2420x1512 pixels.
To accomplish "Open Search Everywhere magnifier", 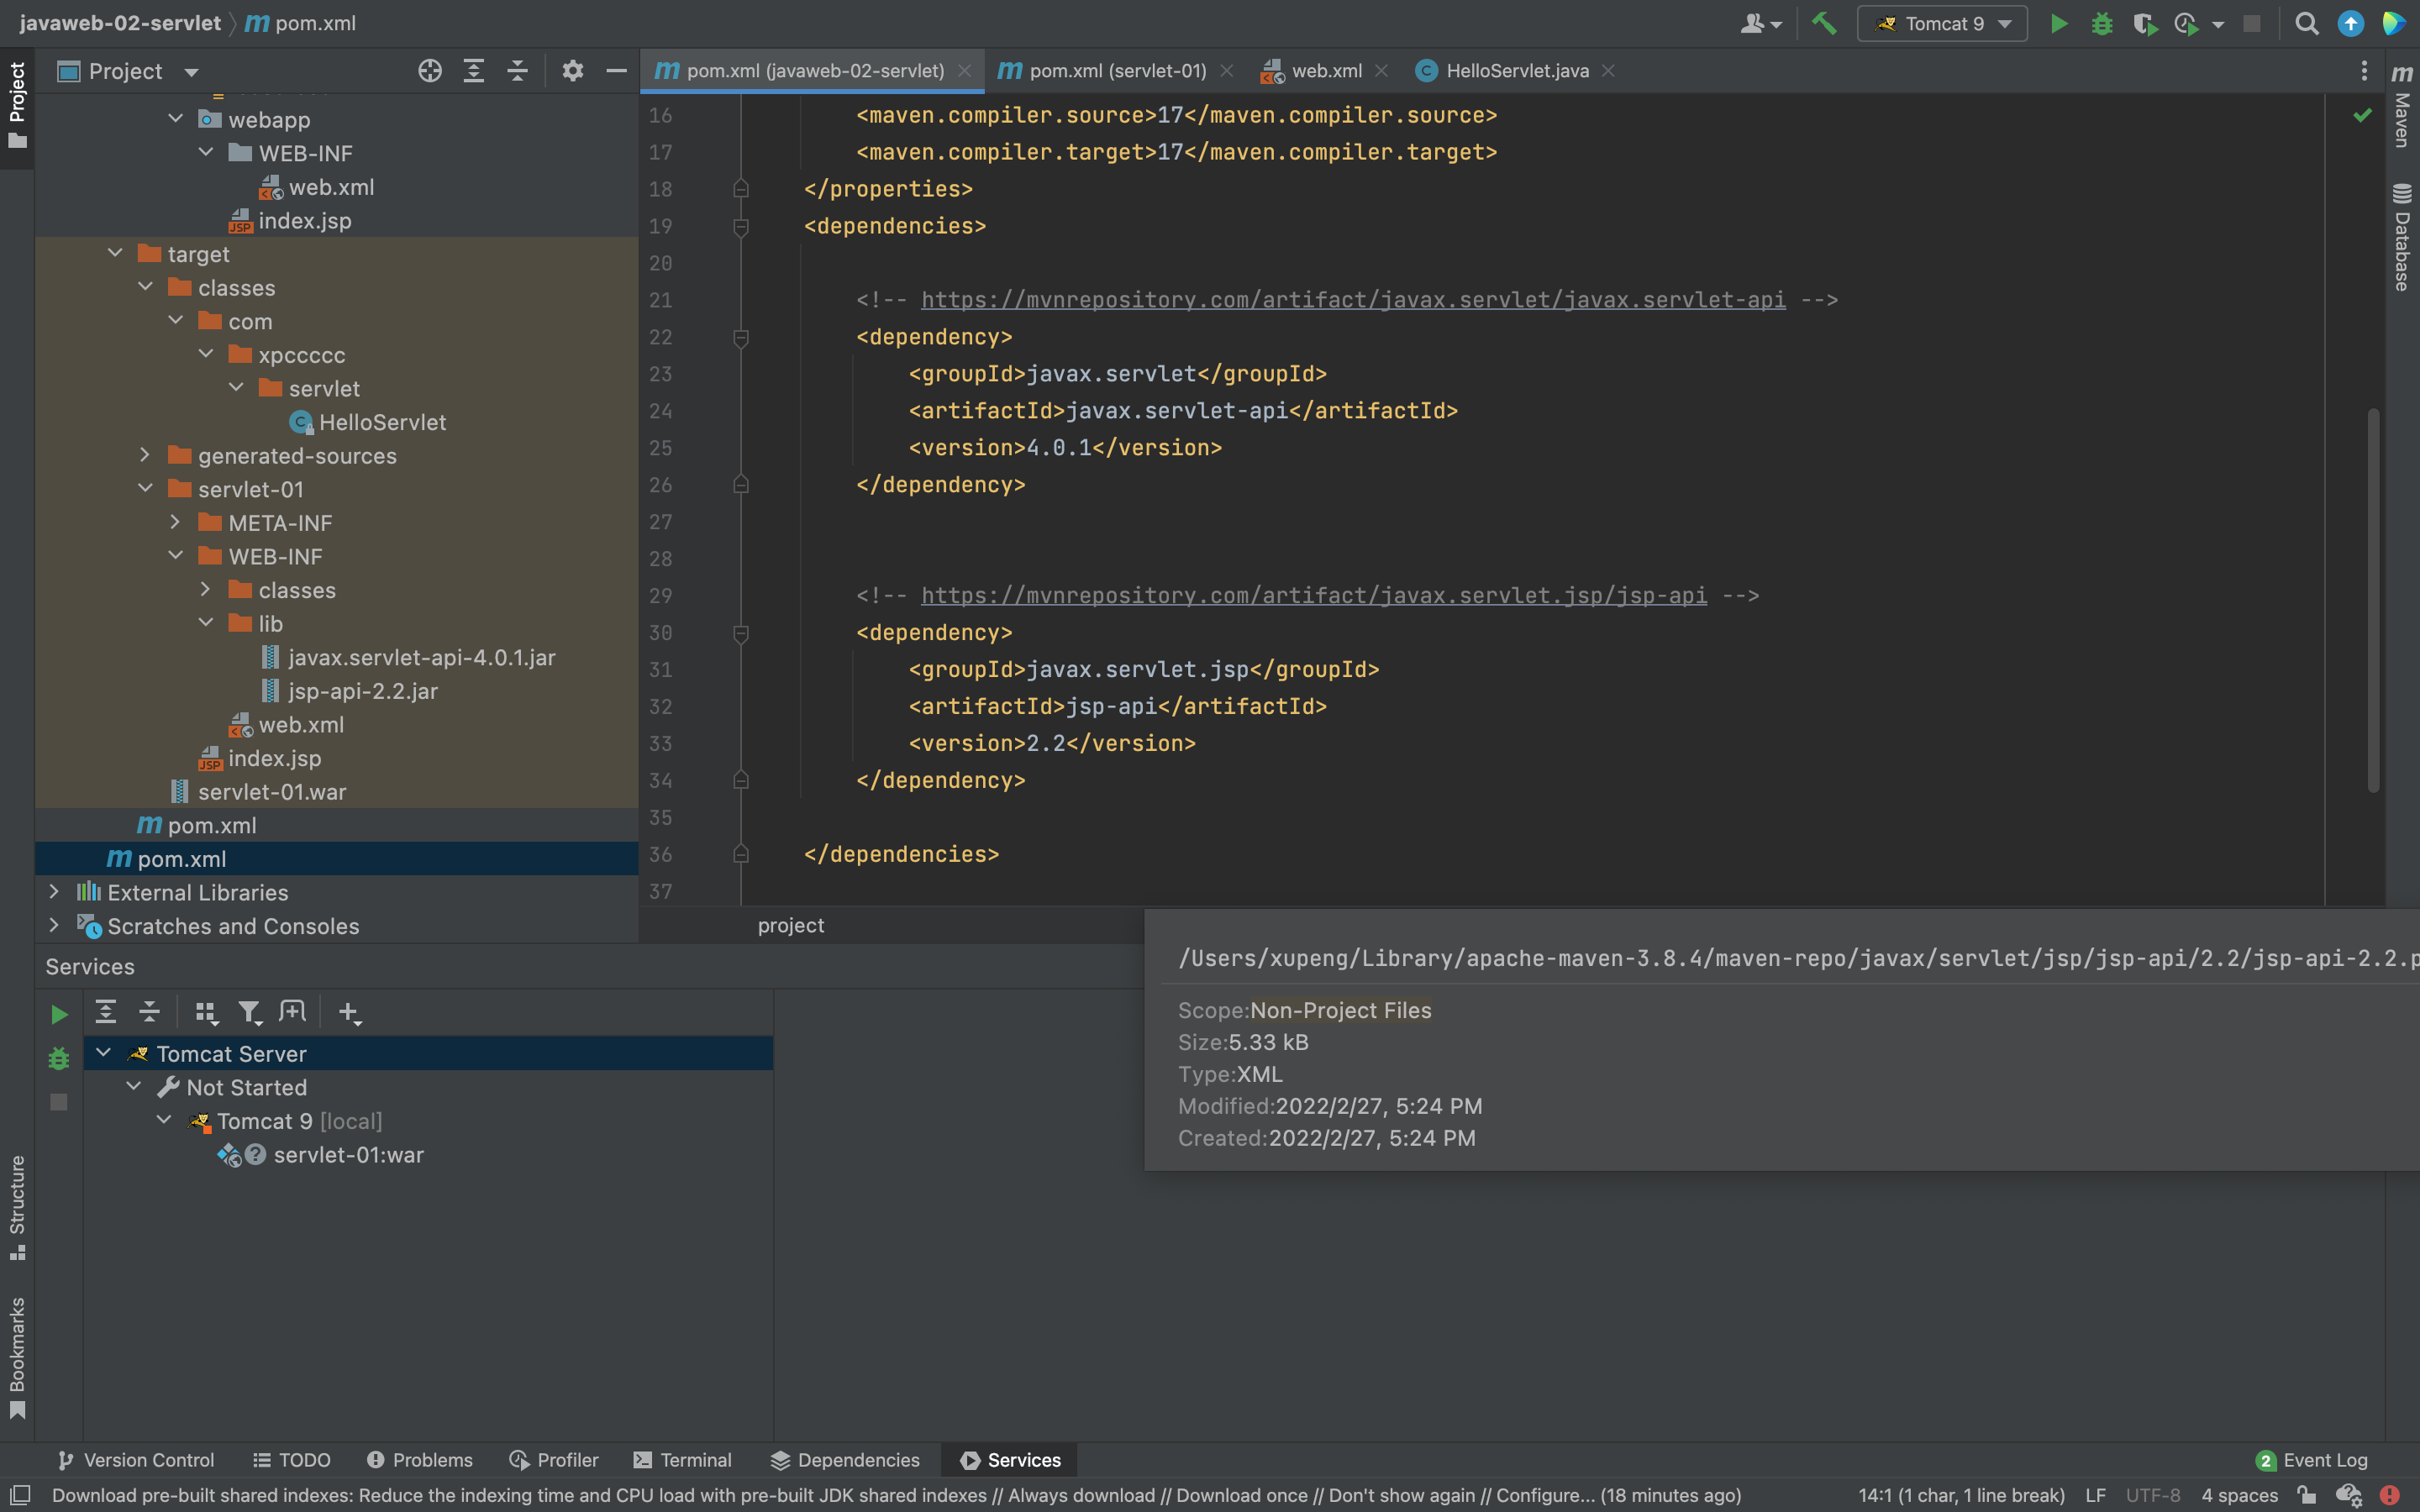I will pos(2306,23).
